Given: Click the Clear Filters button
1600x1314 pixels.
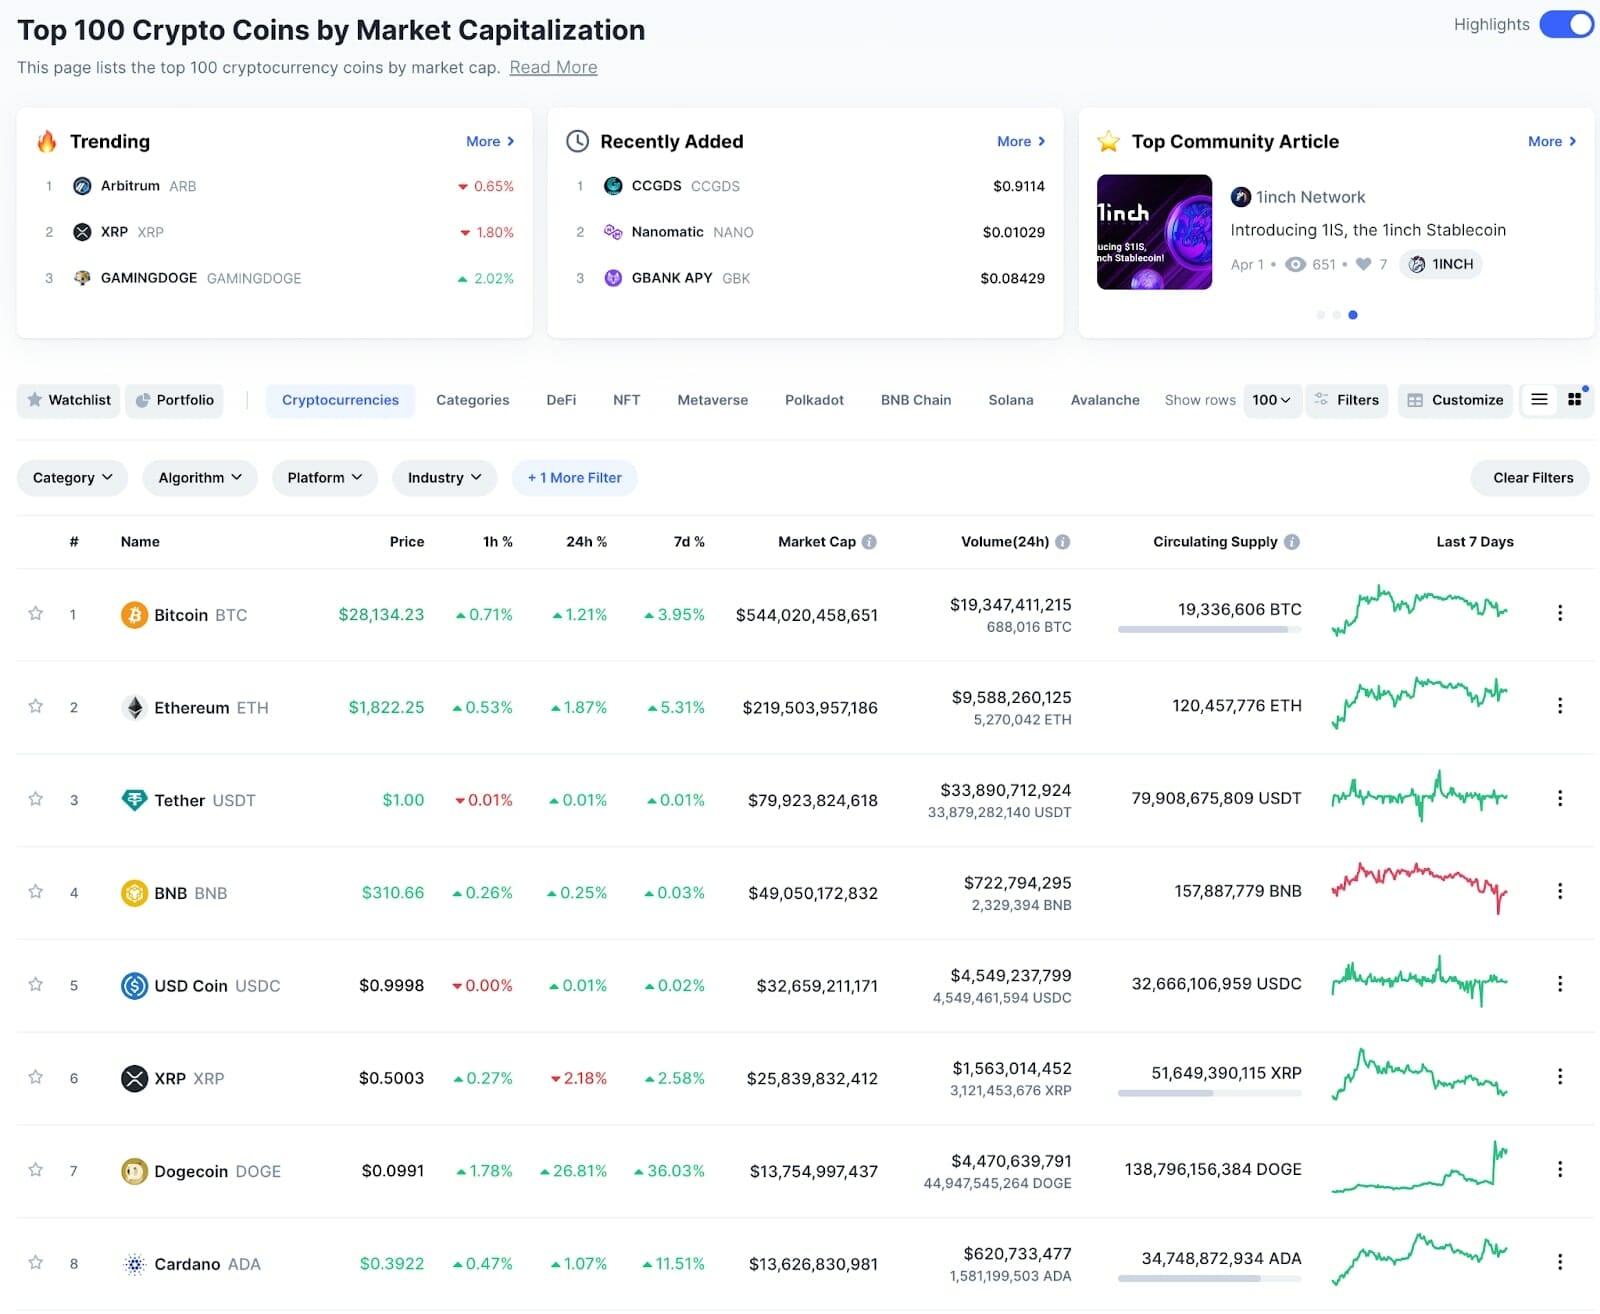Looking at the screenshot, I should click(1532, 478).
